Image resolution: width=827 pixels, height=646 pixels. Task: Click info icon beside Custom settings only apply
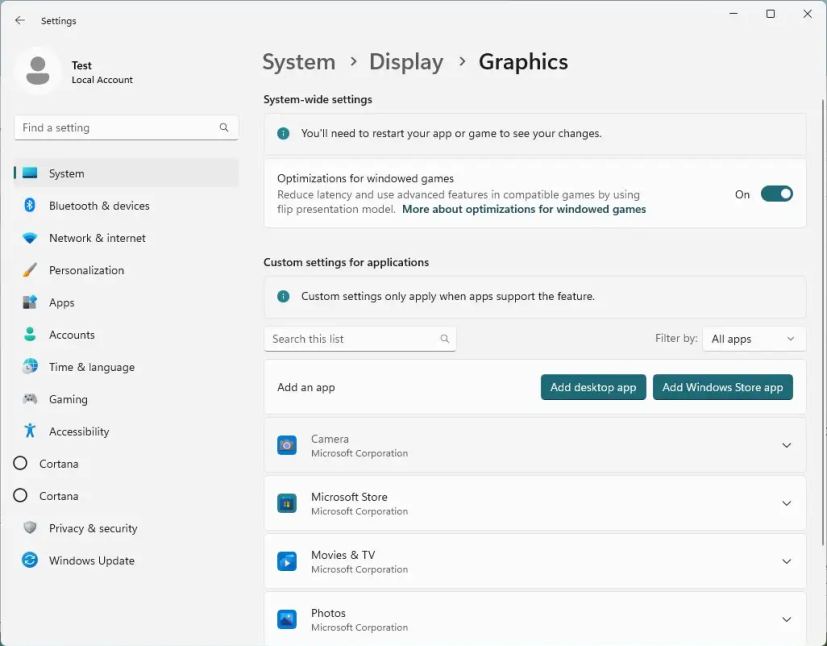click(x=283, y=296)
